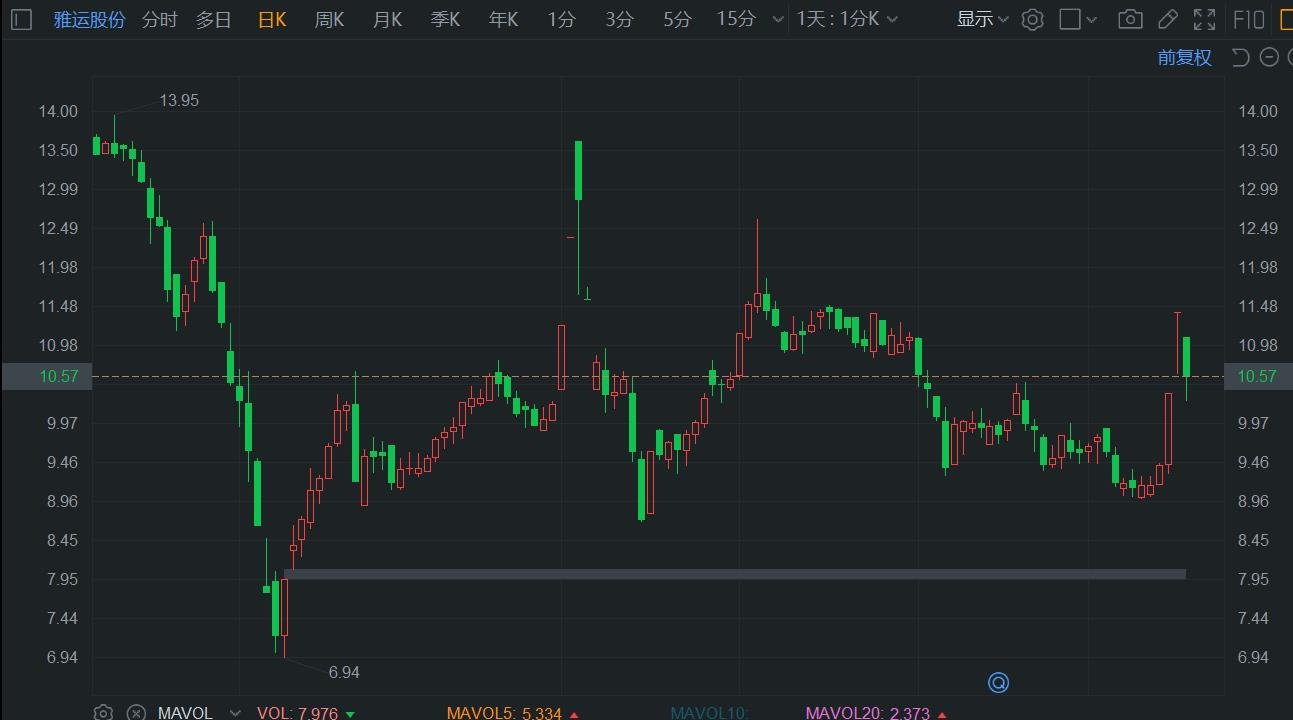The height and width of the screenshot is (720, 1293).
Task: Select the 日K daily candlestick tab
Action: pyautogui.click(x=272, y=19)
